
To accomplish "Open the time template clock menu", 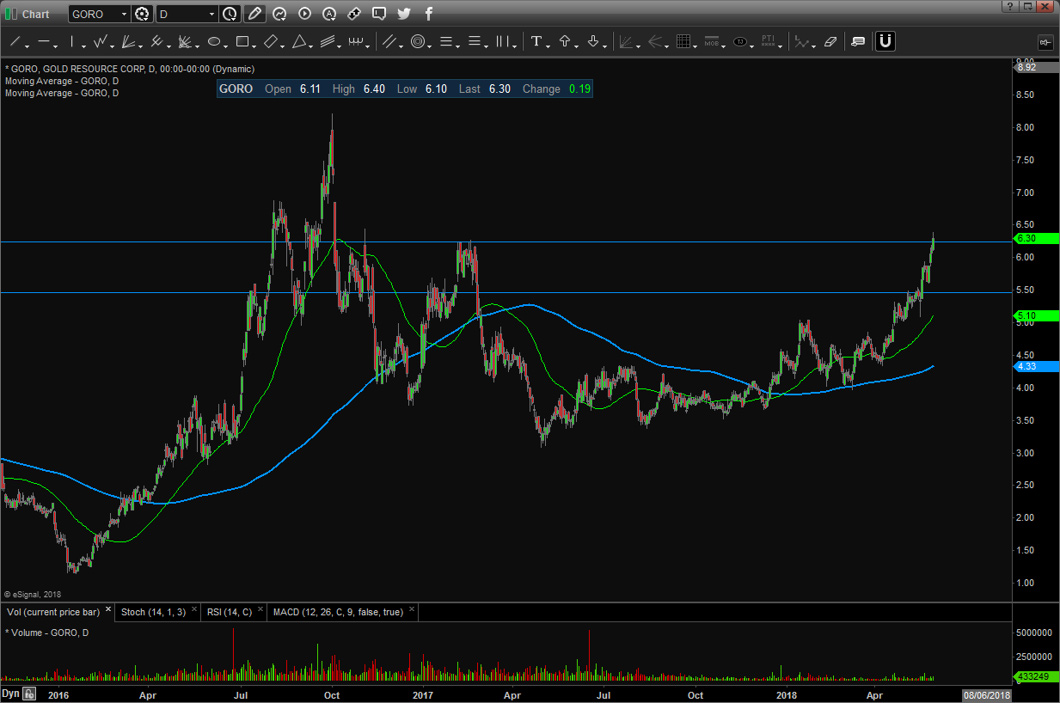I will click(230, 14).
